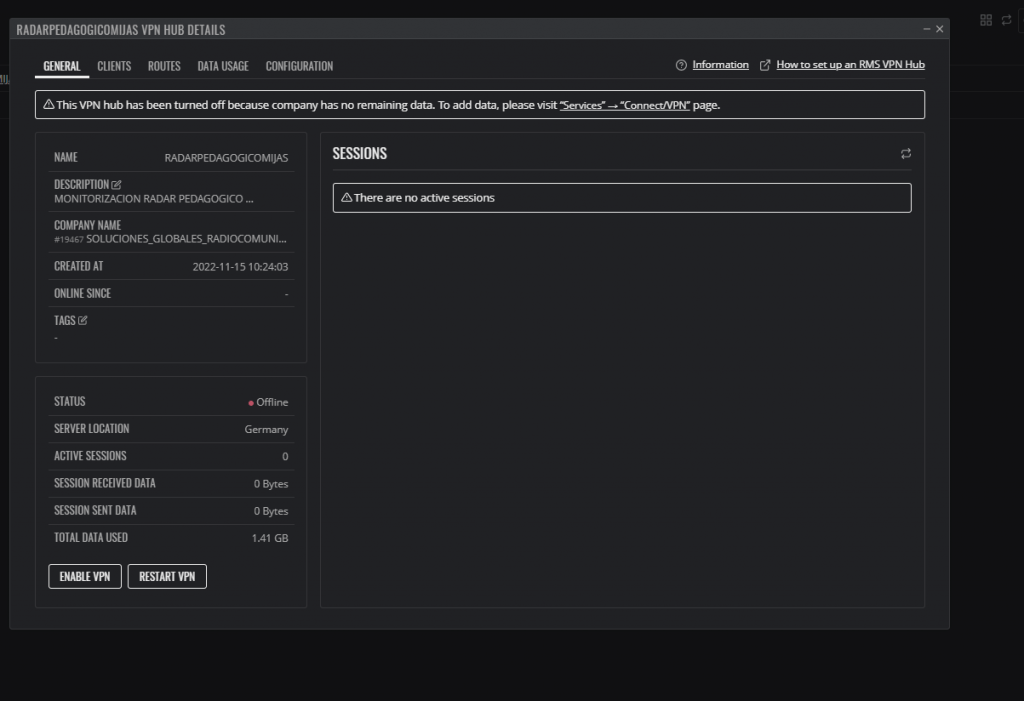The height and width of the screenshot is (701, 1024).
Task: Click the Enable VPN button
Action: [x=85, y=576]
